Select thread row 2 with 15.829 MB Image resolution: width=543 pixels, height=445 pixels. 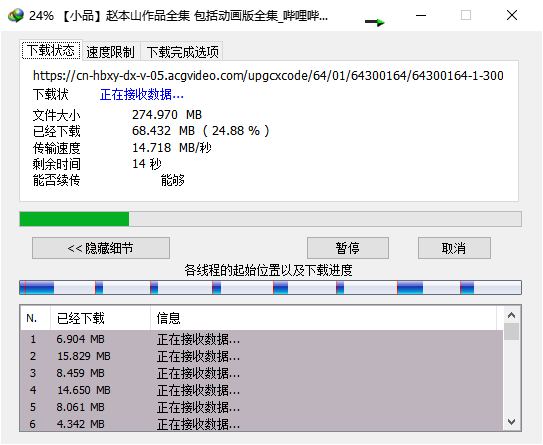(261, 356)
